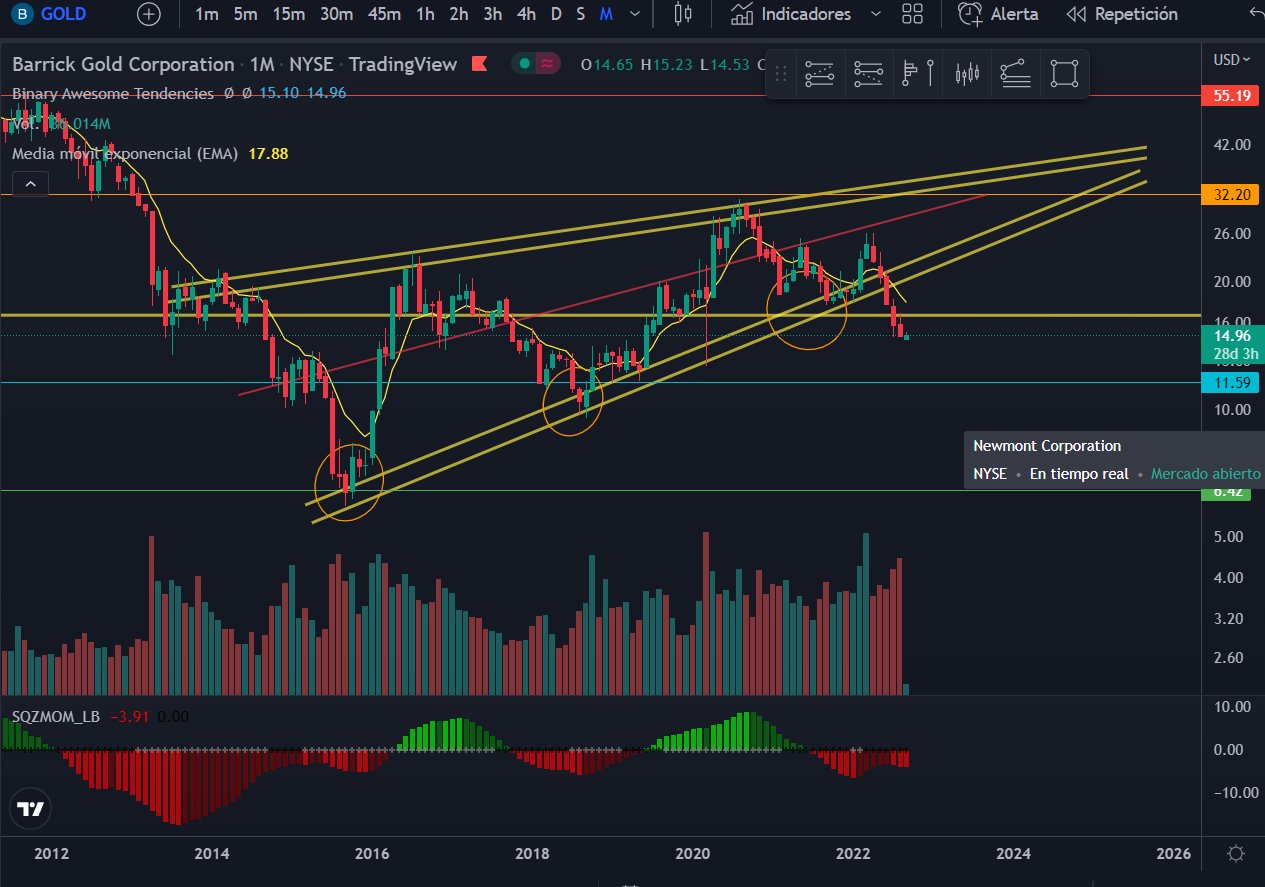The width and height of the screenshot is (1265, 887).
Task: Select the SQZMOM_LB indicator label
Action: pos(55,717)
